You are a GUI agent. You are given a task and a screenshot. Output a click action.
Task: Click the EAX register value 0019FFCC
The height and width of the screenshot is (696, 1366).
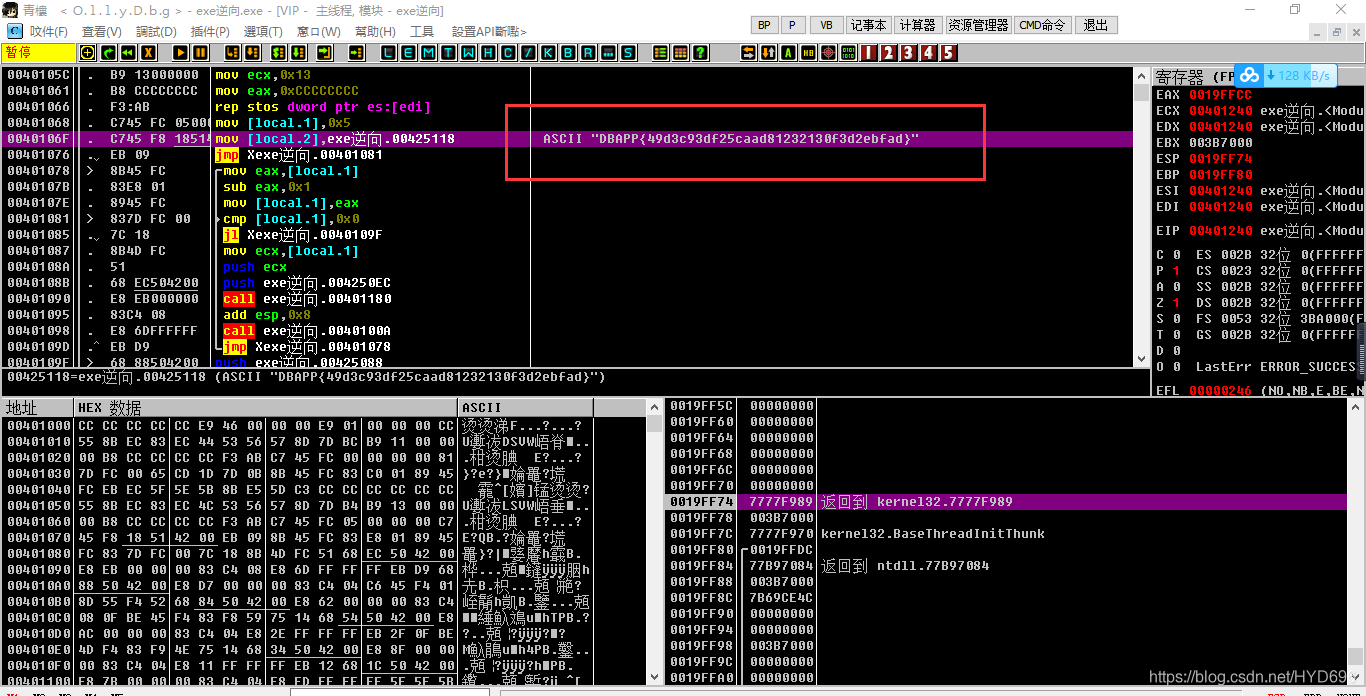1220,95
